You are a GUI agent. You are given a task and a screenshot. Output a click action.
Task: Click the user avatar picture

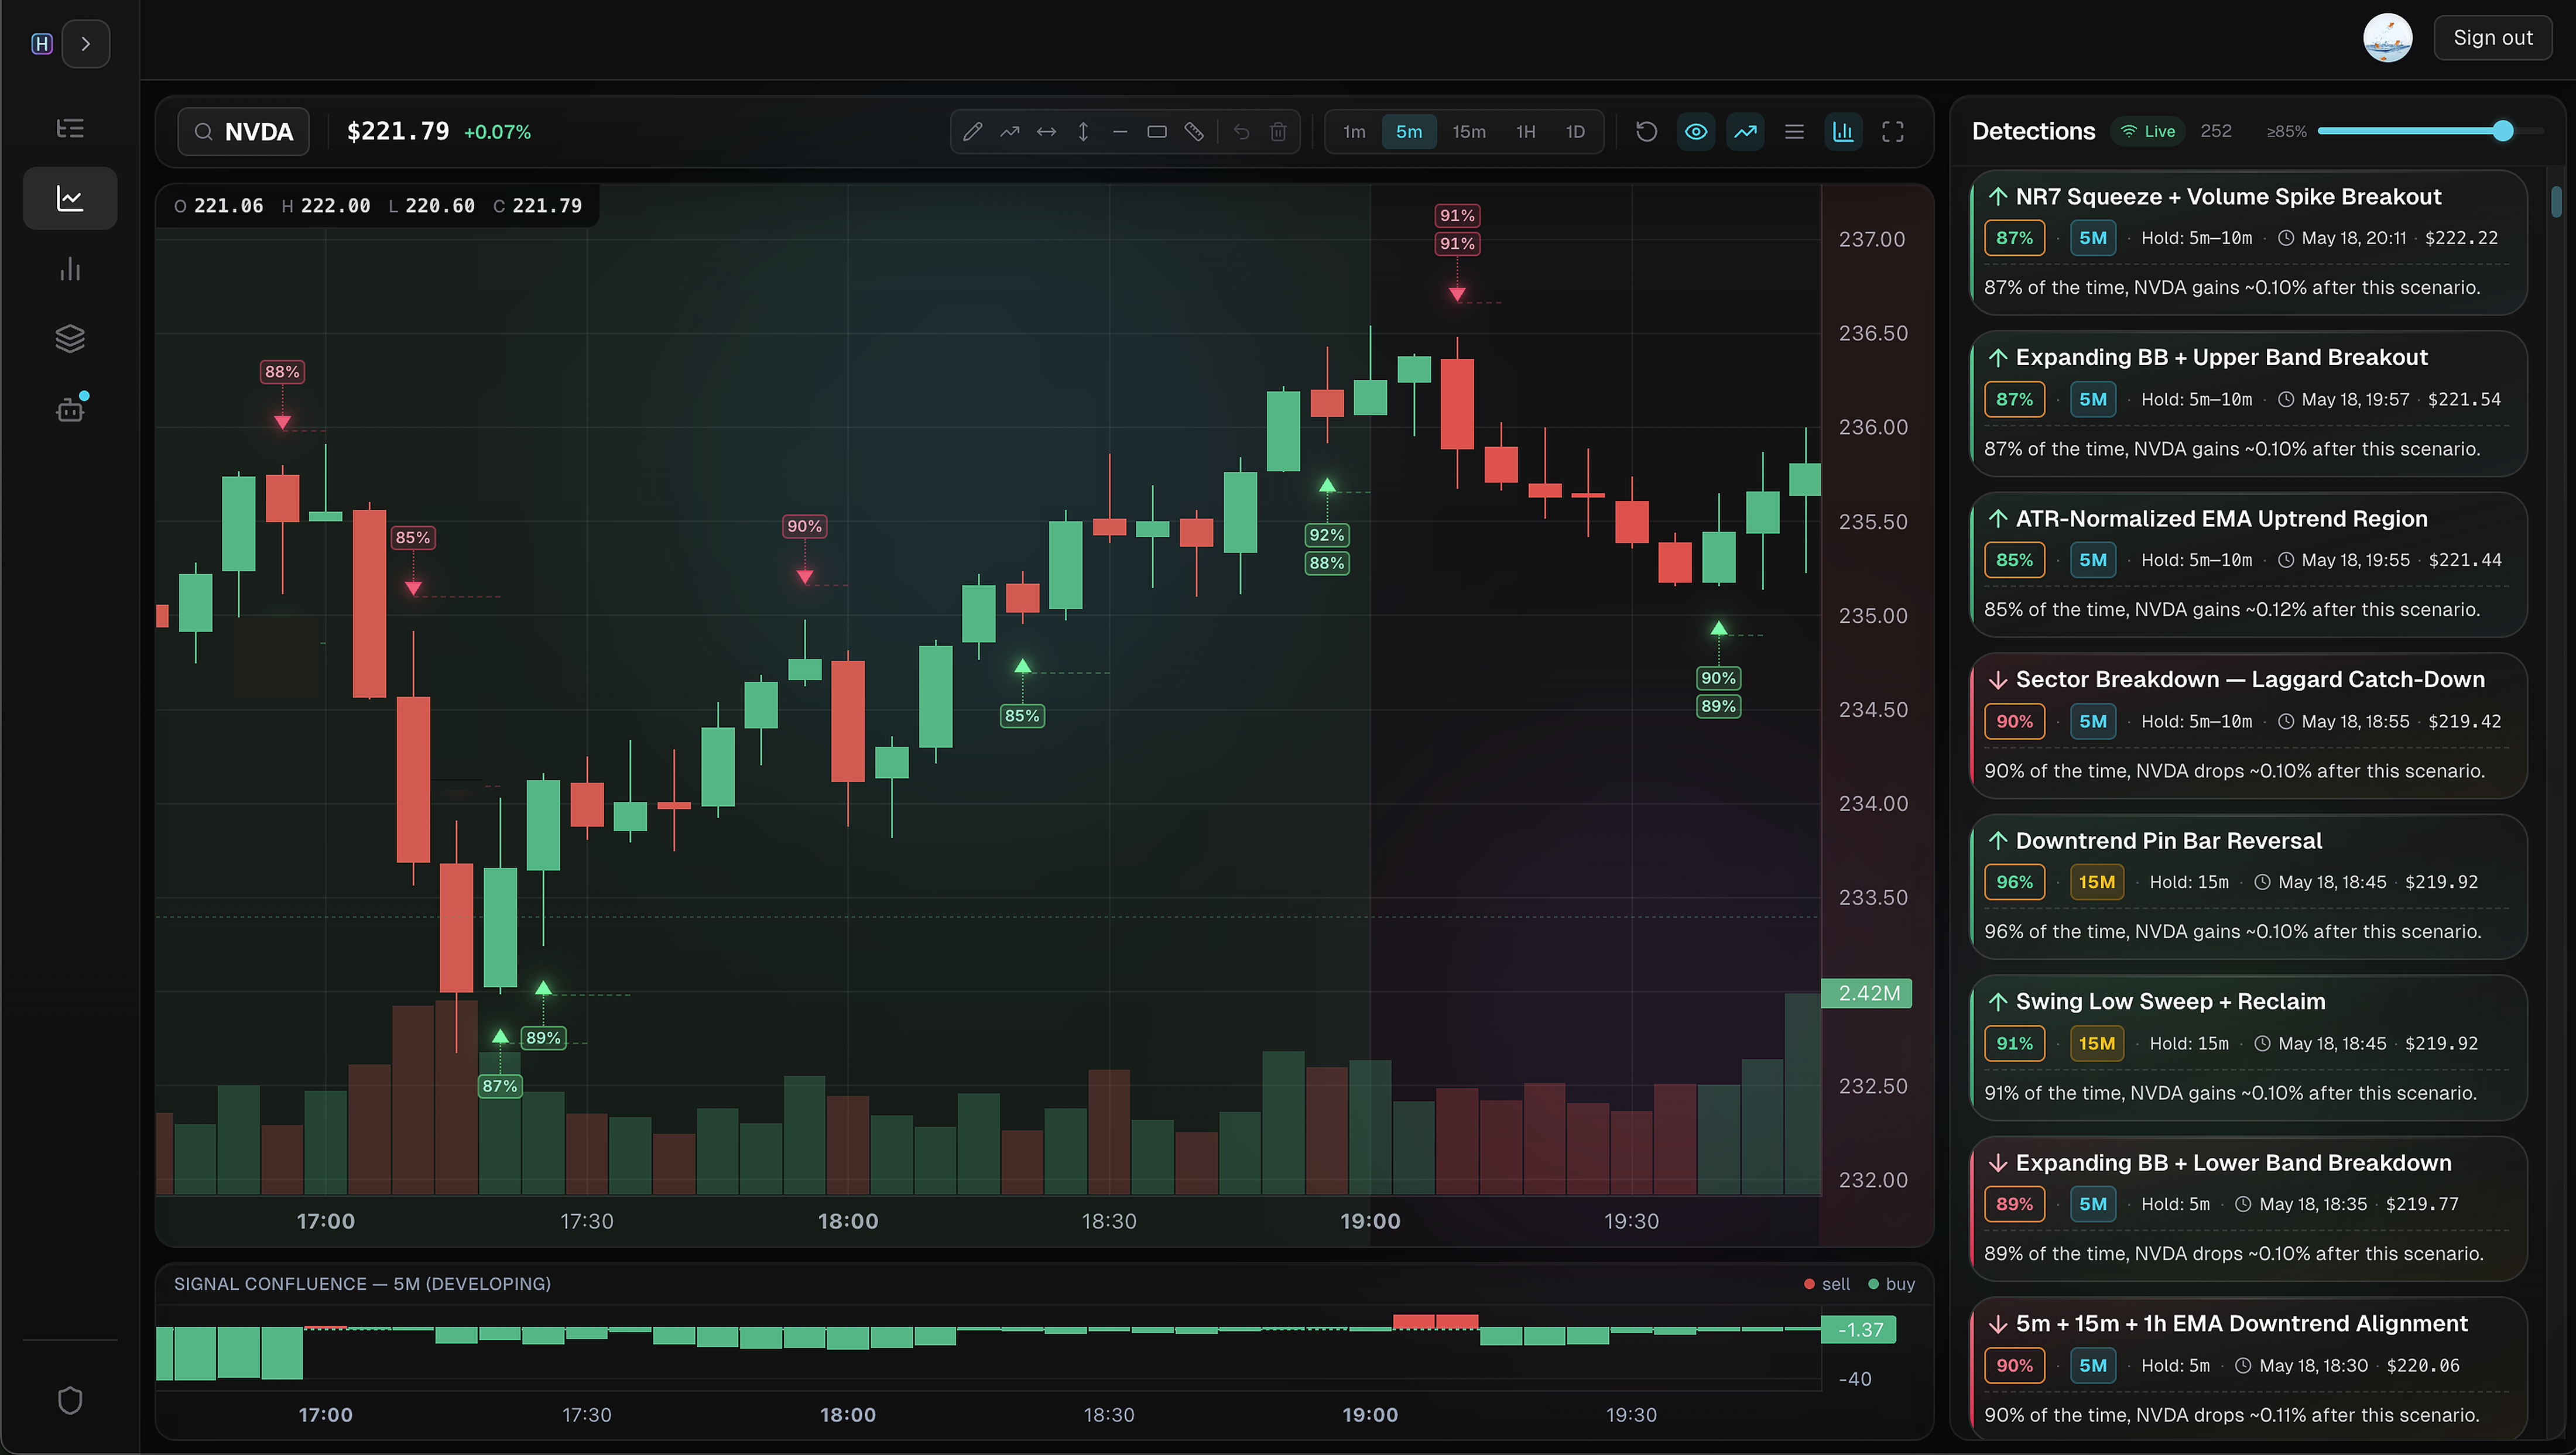click(2387, 38)
